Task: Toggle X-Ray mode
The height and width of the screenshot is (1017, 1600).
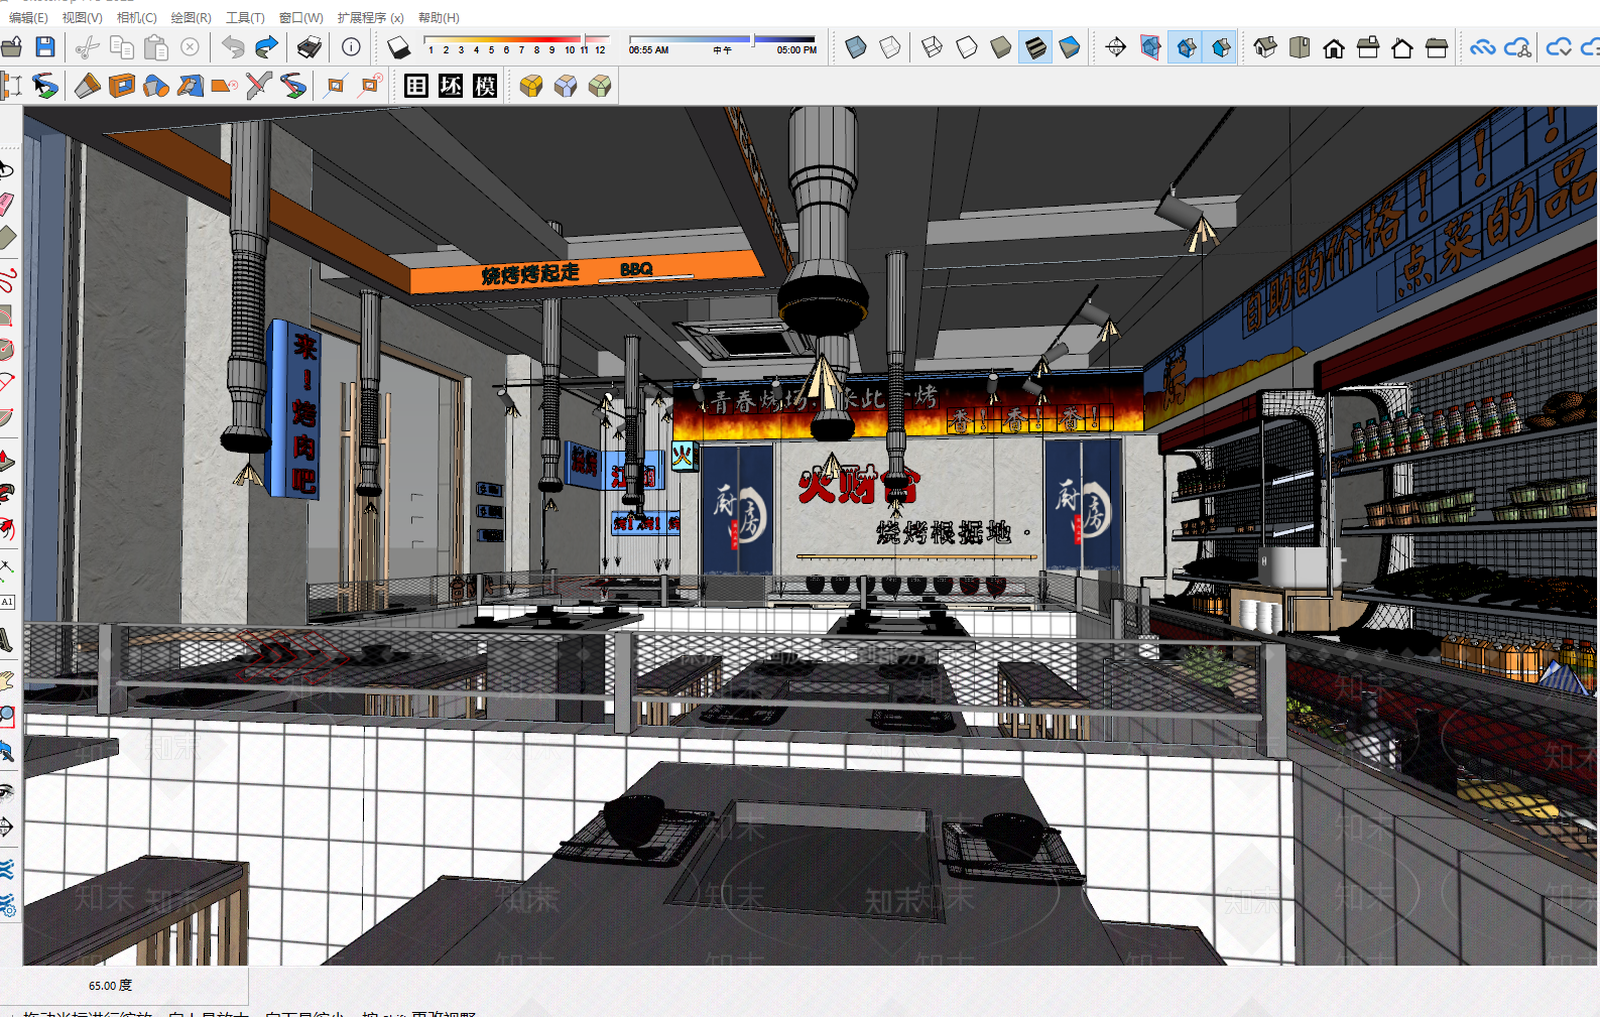Action: [x=856, y=47]
